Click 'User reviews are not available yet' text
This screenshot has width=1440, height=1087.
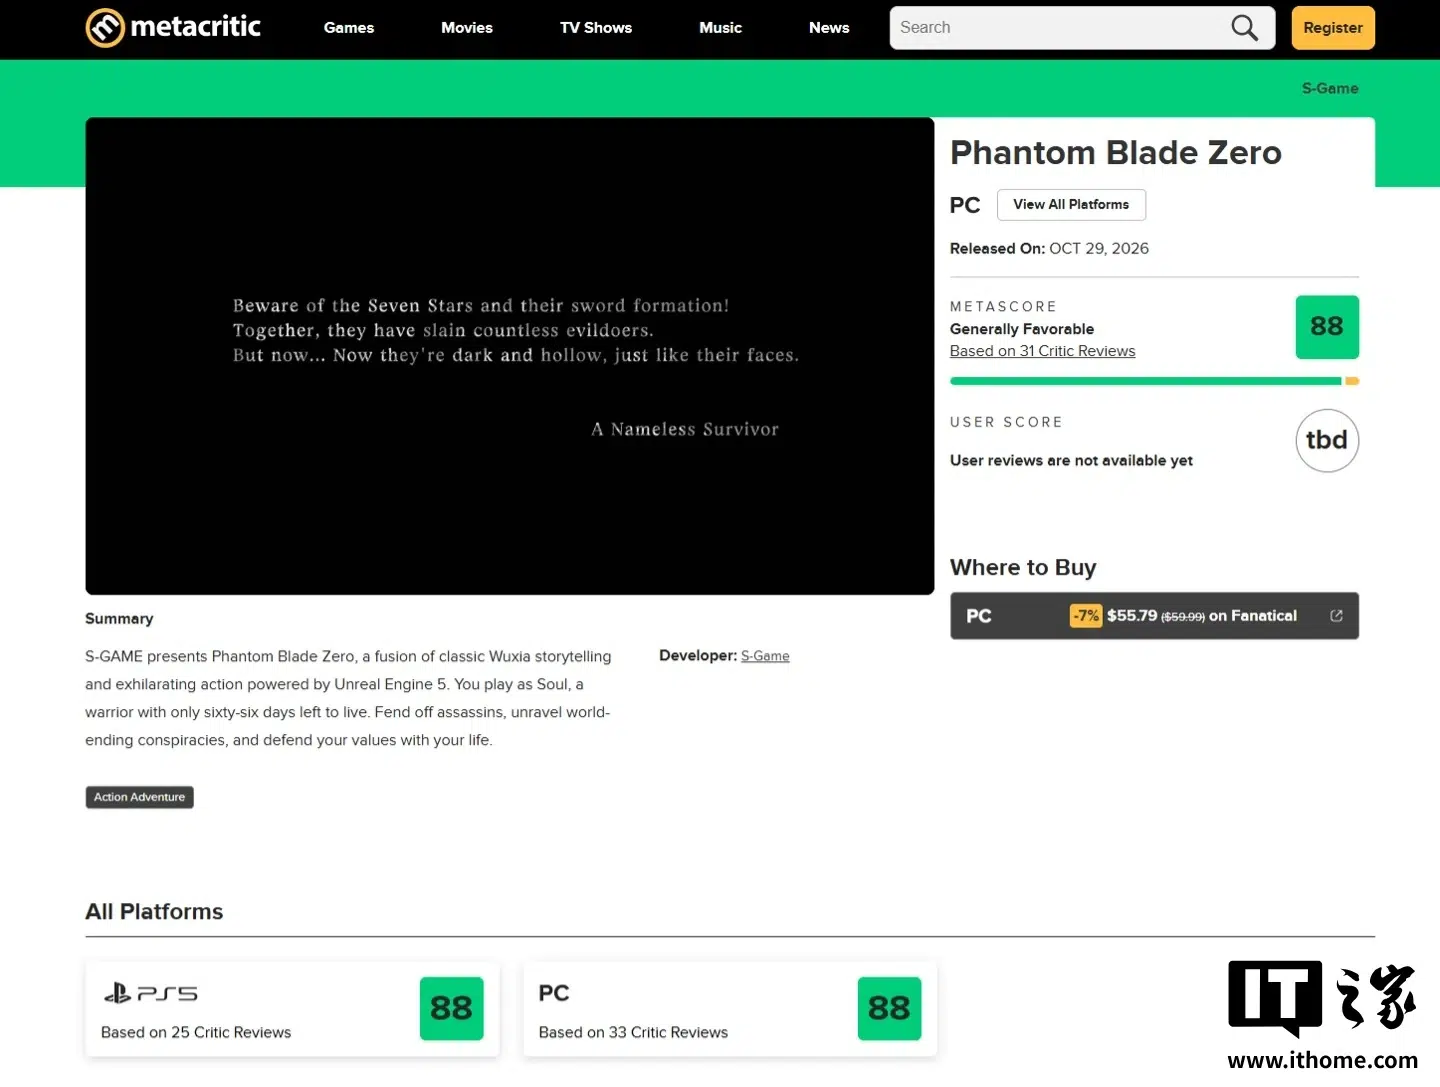click(1071, 461)
